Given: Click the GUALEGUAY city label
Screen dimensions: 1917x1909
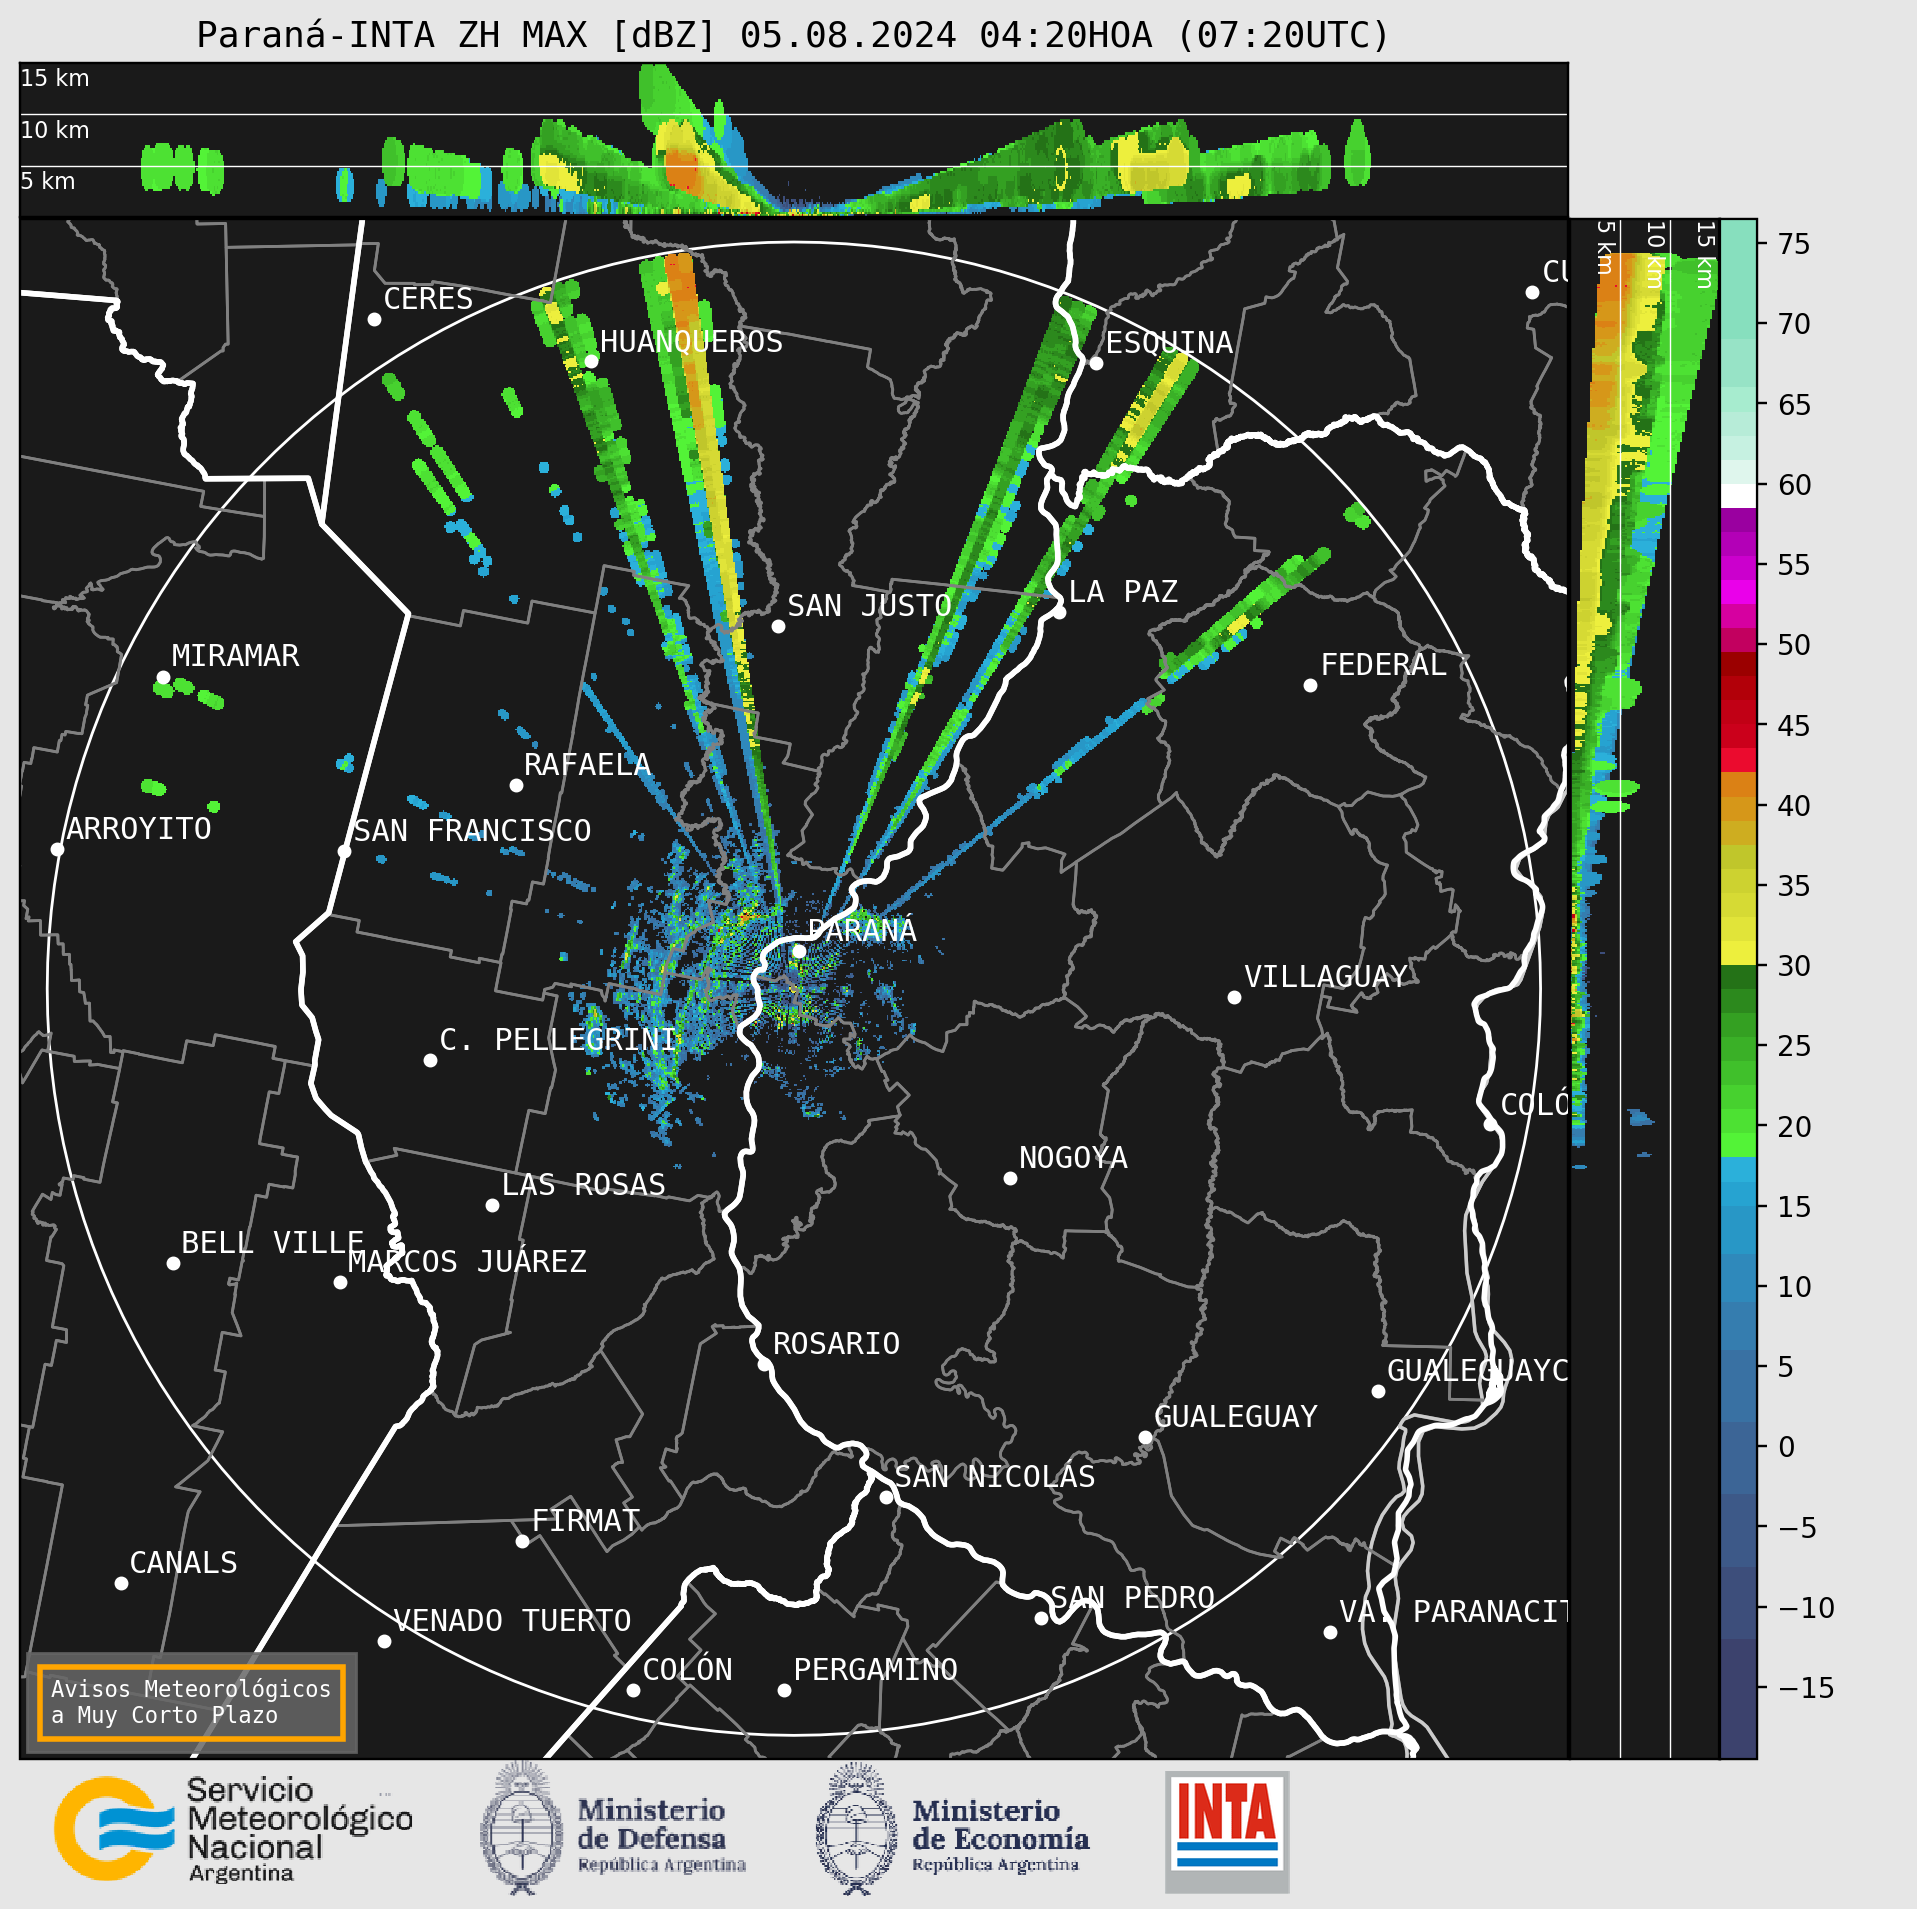Looking at the screenshot, I should [1236, 1417].
